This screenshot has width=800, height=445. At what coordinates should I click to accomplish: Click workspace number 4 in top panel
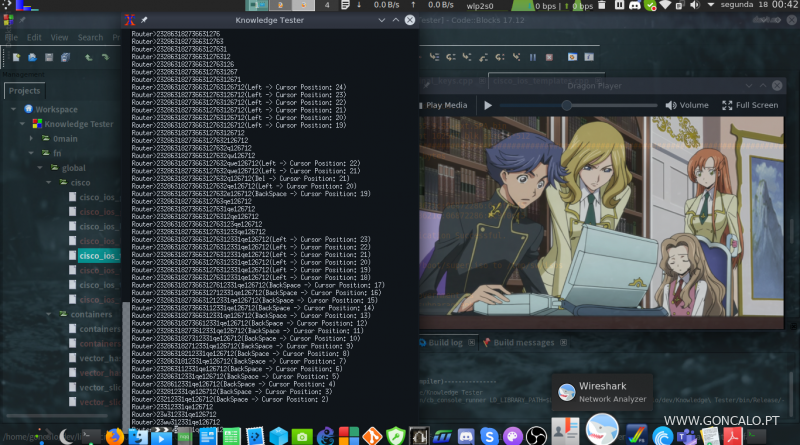pyautogui.click(x=327, y=5)
